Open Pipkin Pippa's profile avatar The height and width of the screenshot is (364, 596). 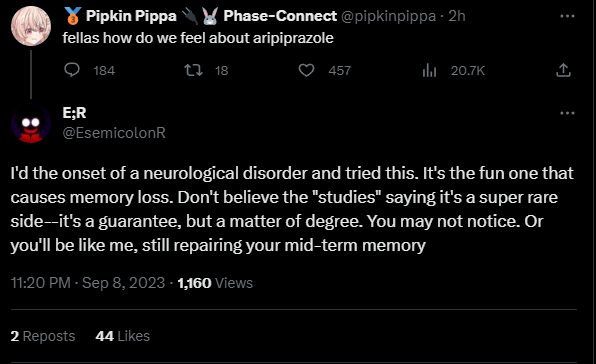[x=31, y=26]
